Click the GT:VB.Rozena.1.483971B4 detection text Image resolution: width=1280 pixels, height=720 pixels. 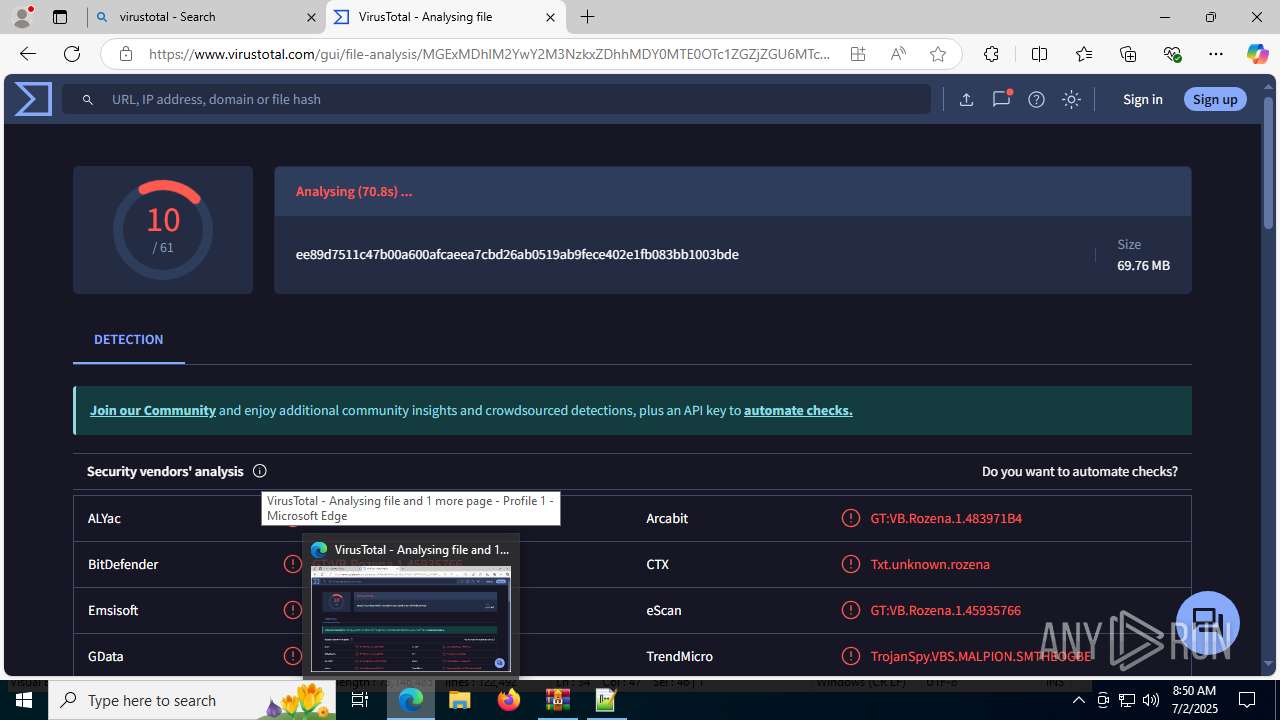coord(946,518)
